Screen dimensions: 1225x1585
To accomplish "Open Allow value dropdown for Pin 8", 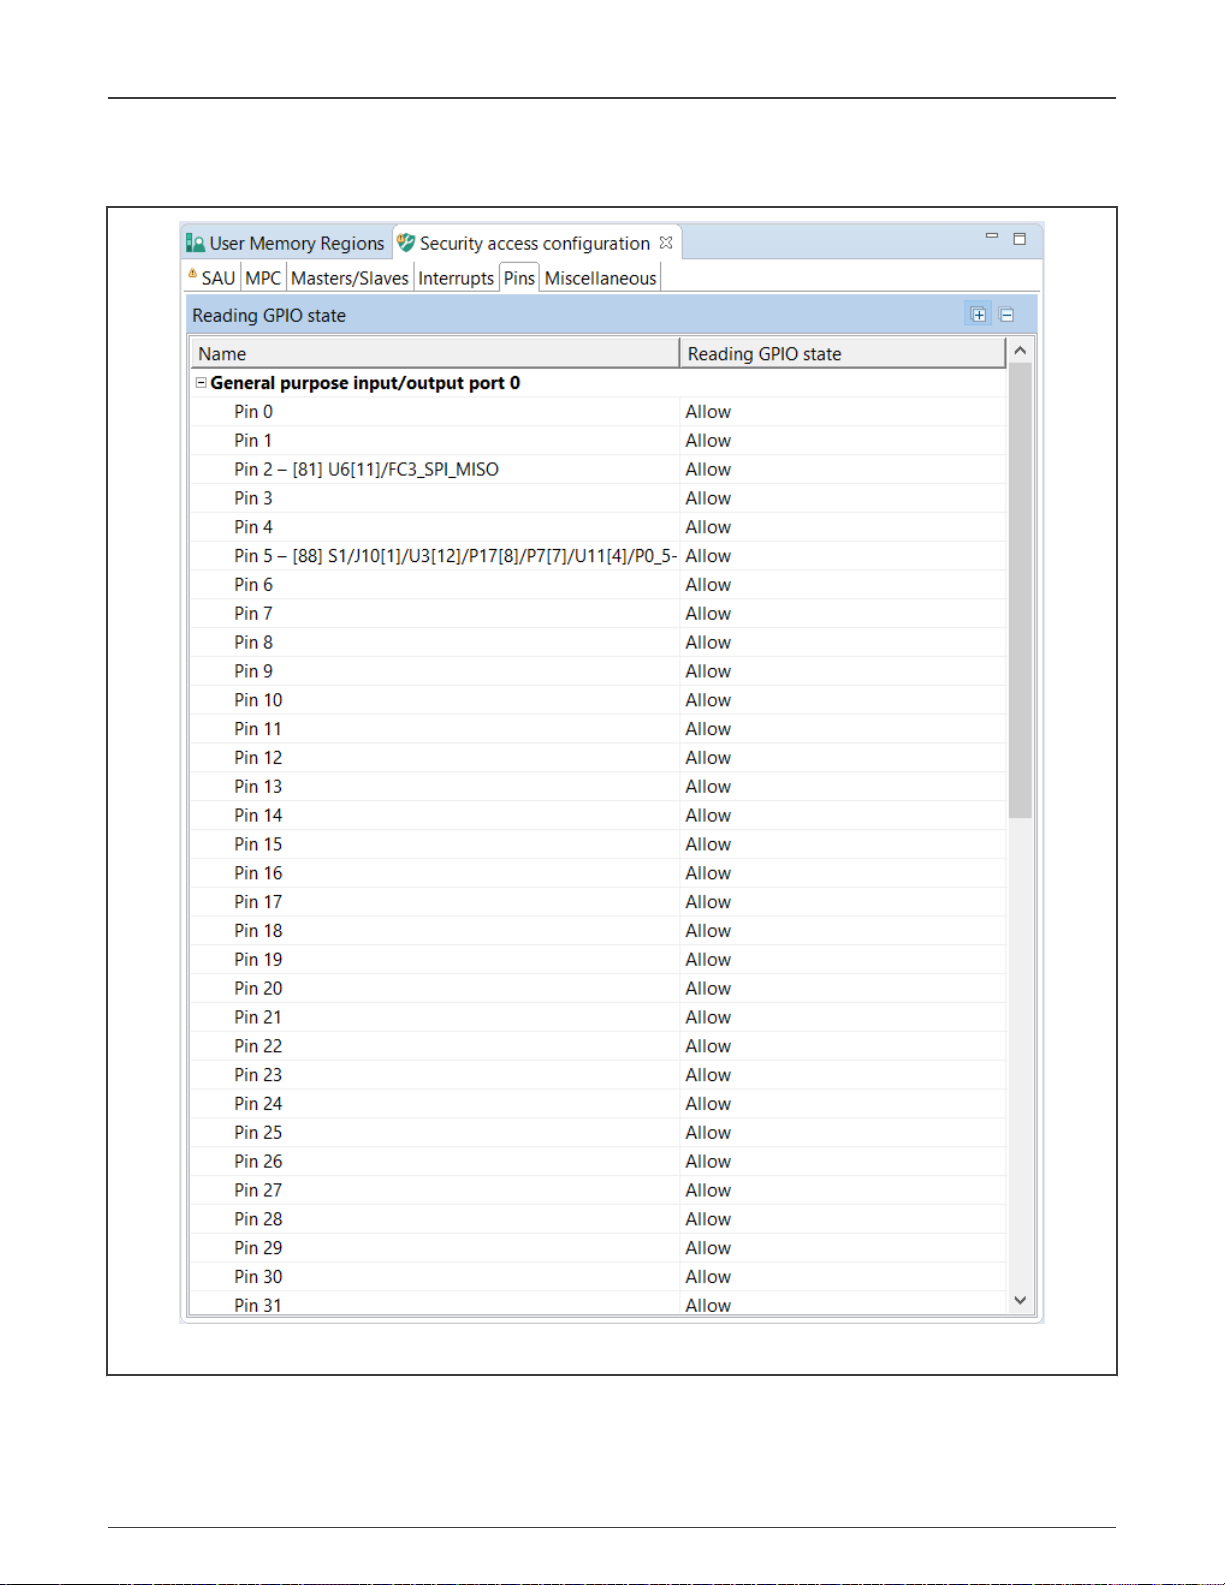I will click(x=843, y=643).
